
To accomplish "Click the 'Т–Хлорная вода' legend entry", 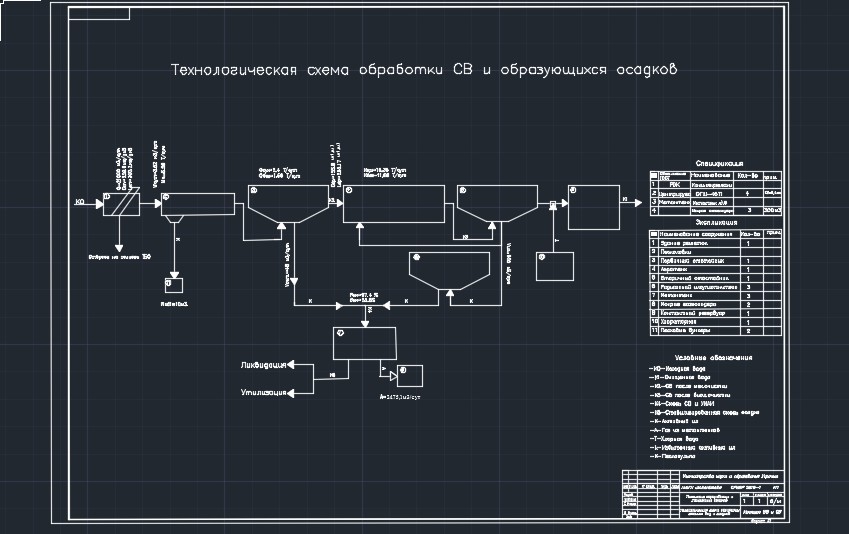I will (x=674, y=439).
